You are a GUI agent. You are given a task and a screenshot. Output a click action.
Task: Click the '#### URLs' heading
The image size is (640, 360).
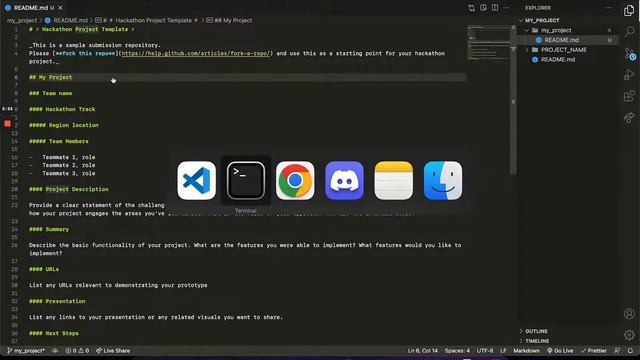tap(44, 269)
